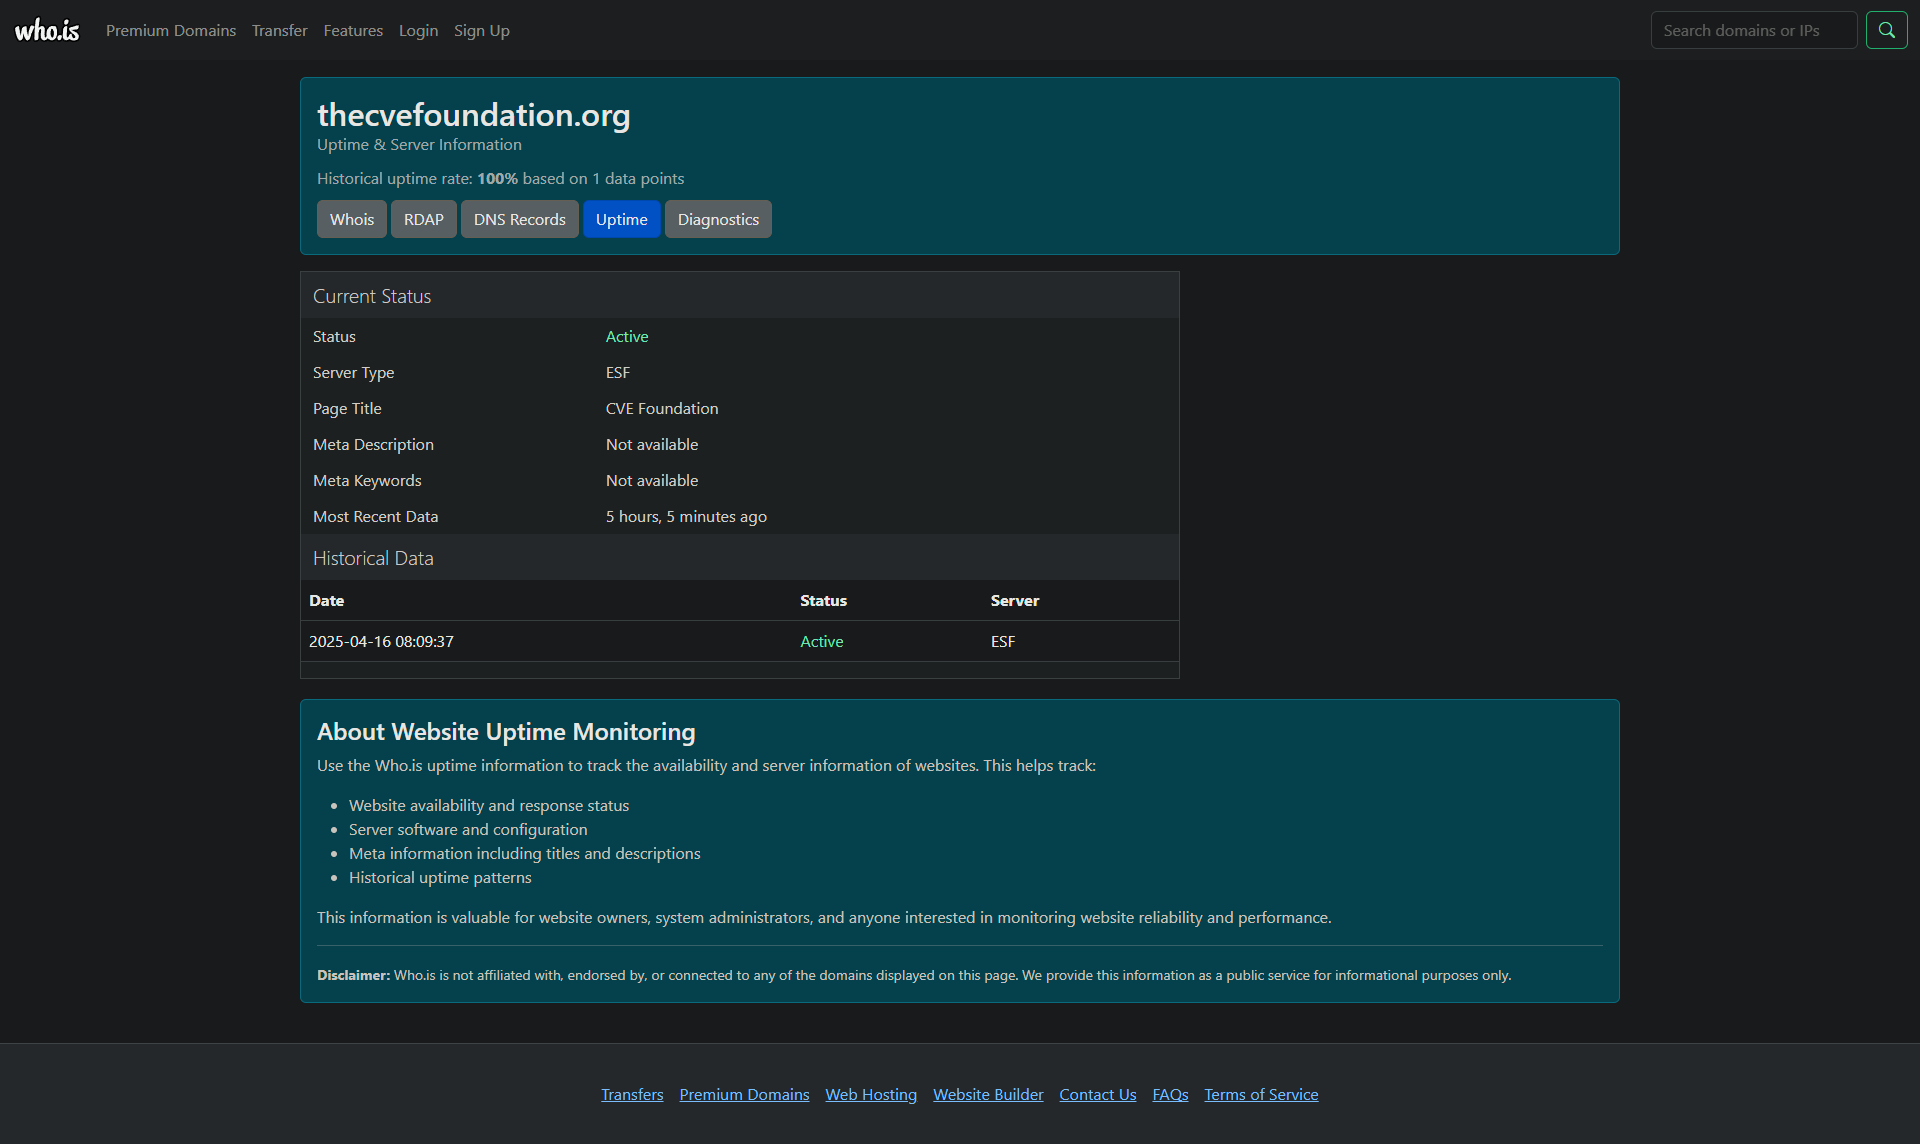Click Premium Domains footer link
The width and height of the screenshot is (1920, 1144).
744,1094
